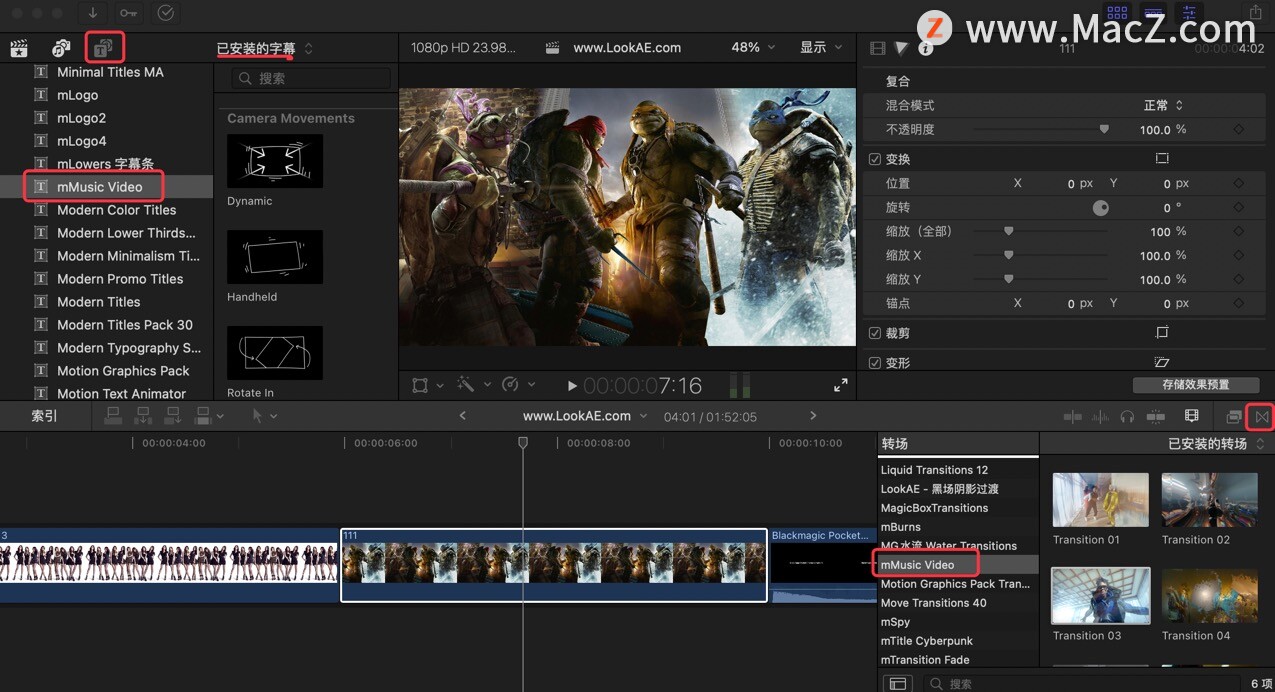Click the insert clip edit icon
The width and height of the screenshot is (1275, 692).
(143, 416)
